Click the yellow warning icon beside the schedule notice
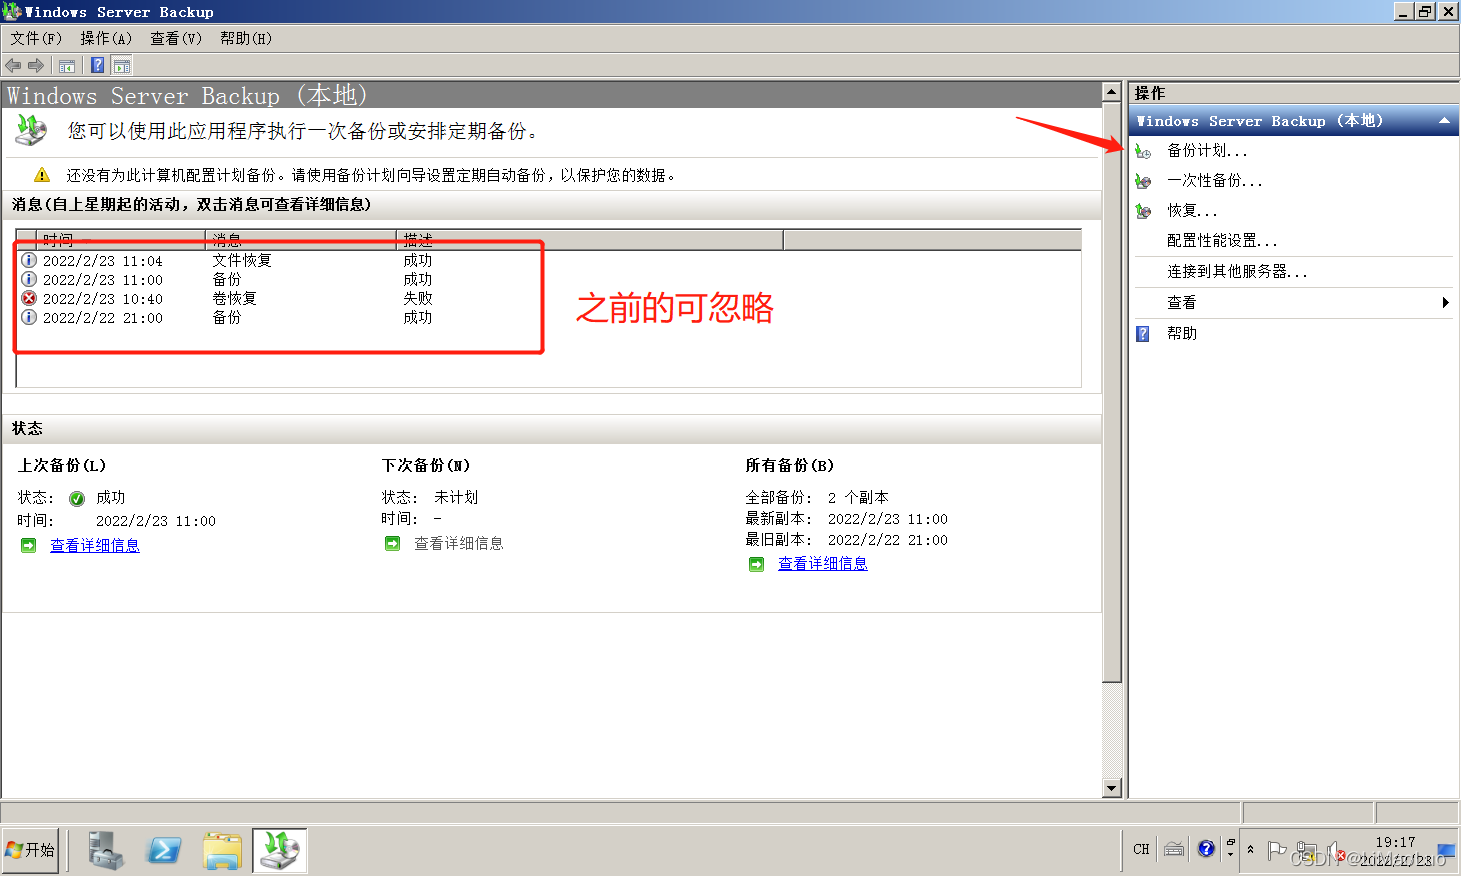 point(42,175)
